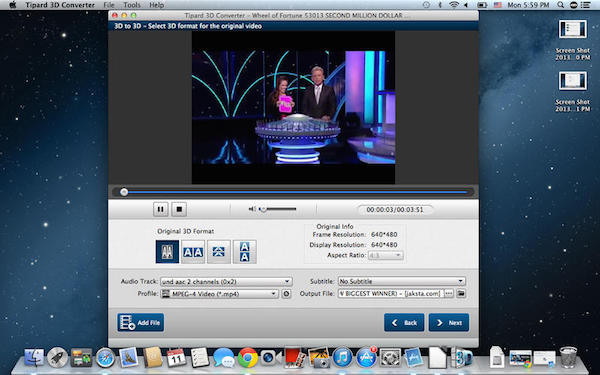Select the first dark highlighted 3D format icon
This screenshot has height=375, width=600.
[167, 252]
